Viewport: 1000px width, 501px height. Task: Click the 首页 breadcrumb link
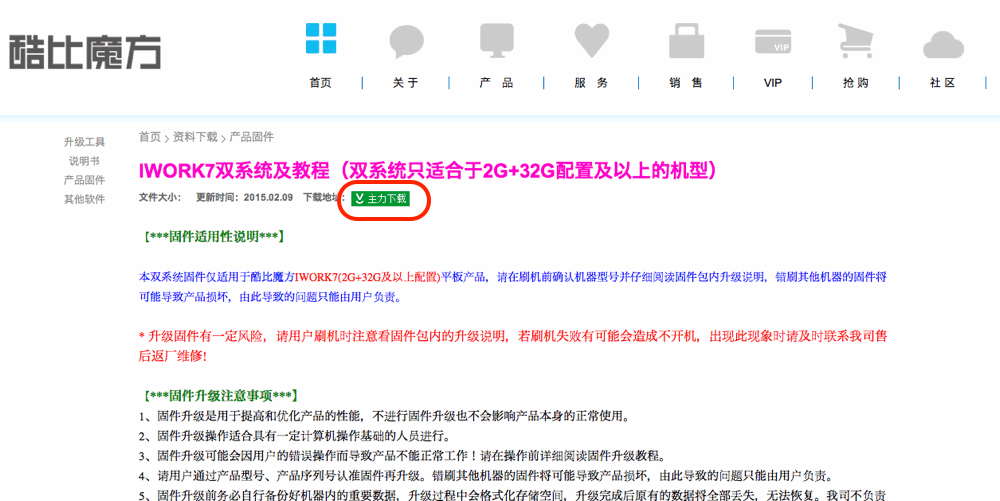(149, 137)
